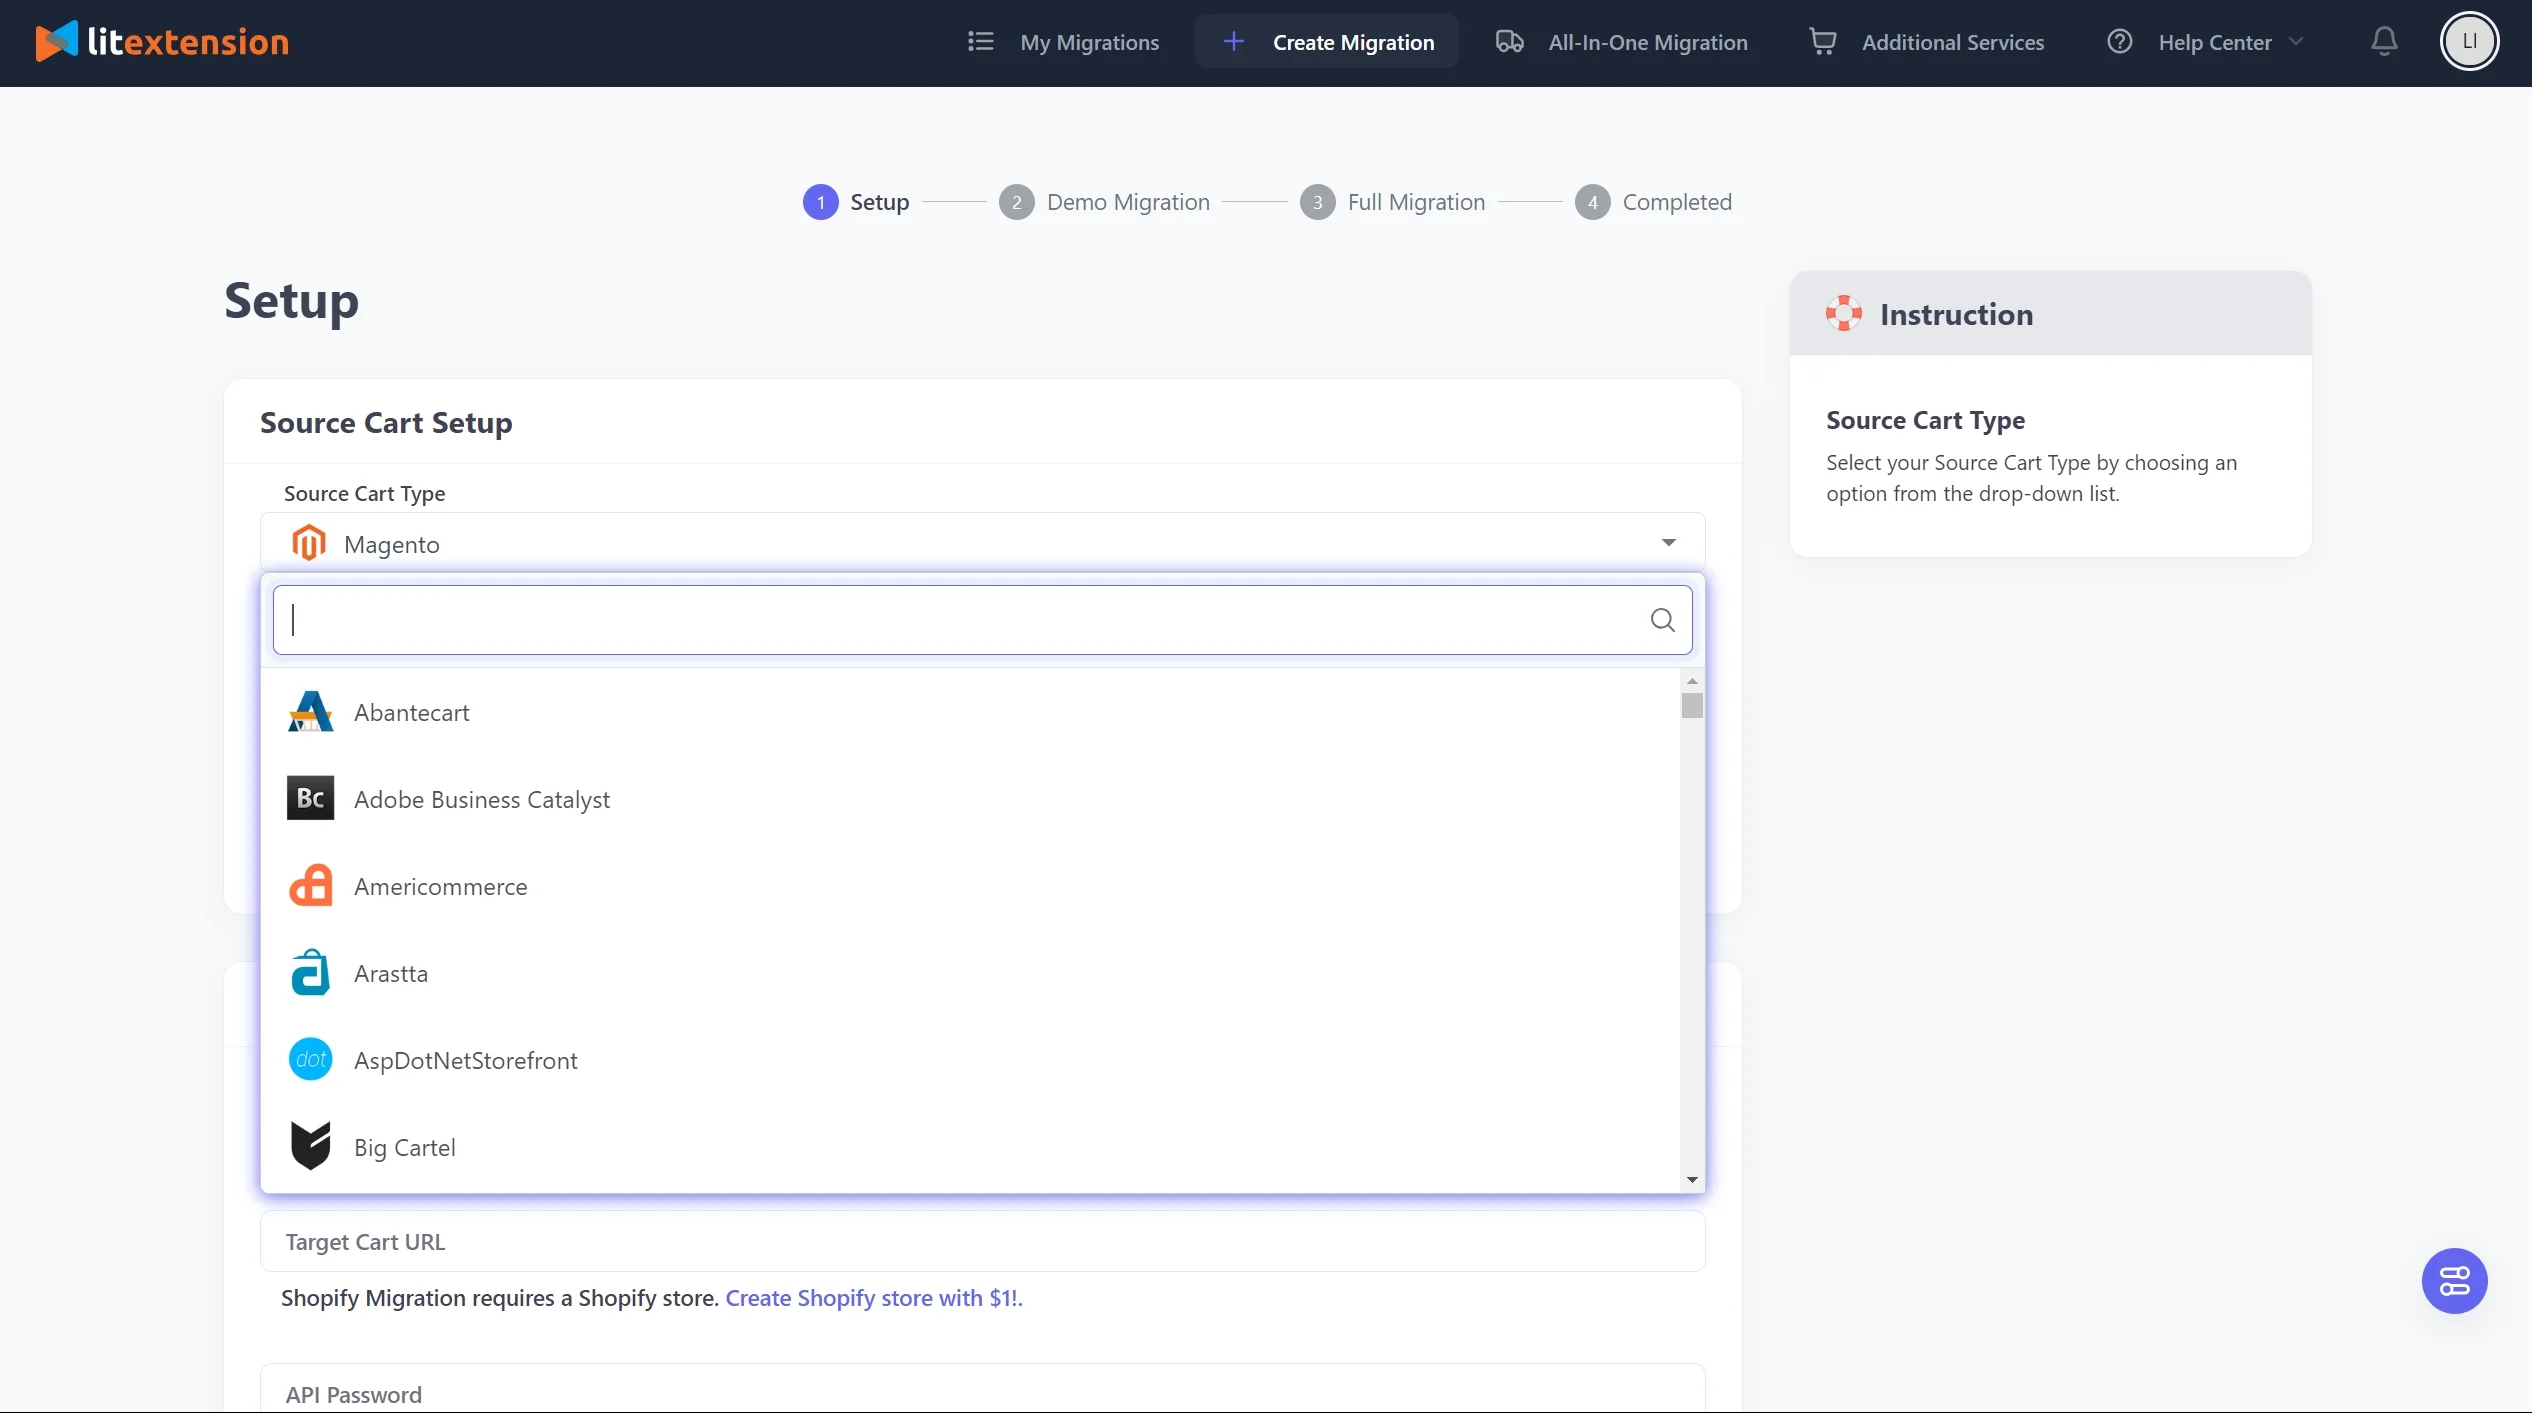Click the live chat support button
Viewport: 2532px width, 1413px height.
click(2454, 1283)
